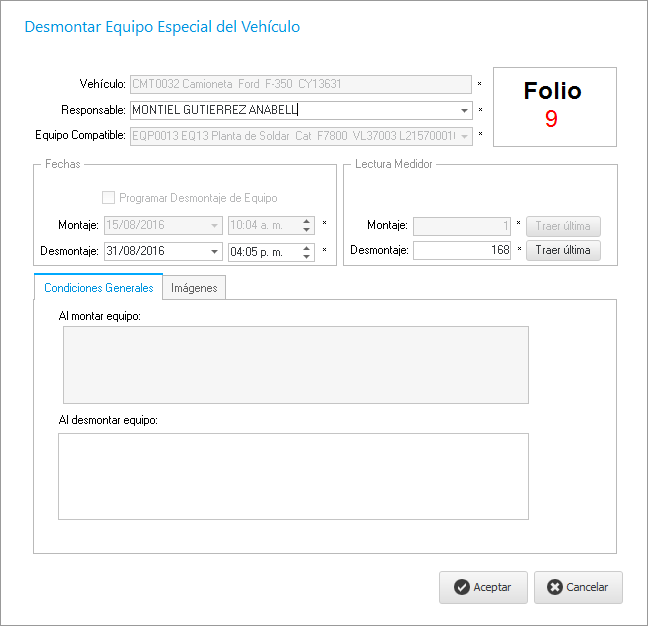Click the Al desmontar equipo text area
Screen dimensions: 648x626
293,476
